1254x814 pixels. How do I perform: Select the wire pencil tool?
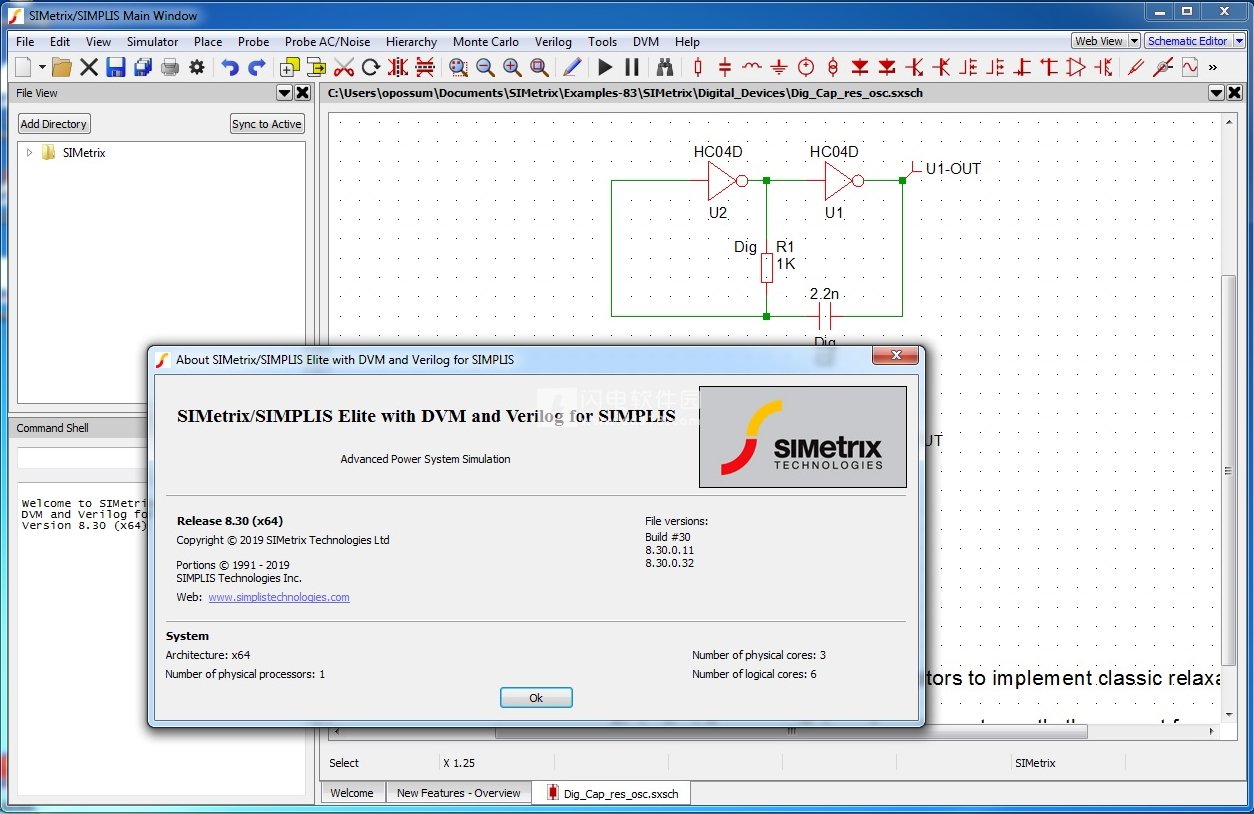coord(572,67)
